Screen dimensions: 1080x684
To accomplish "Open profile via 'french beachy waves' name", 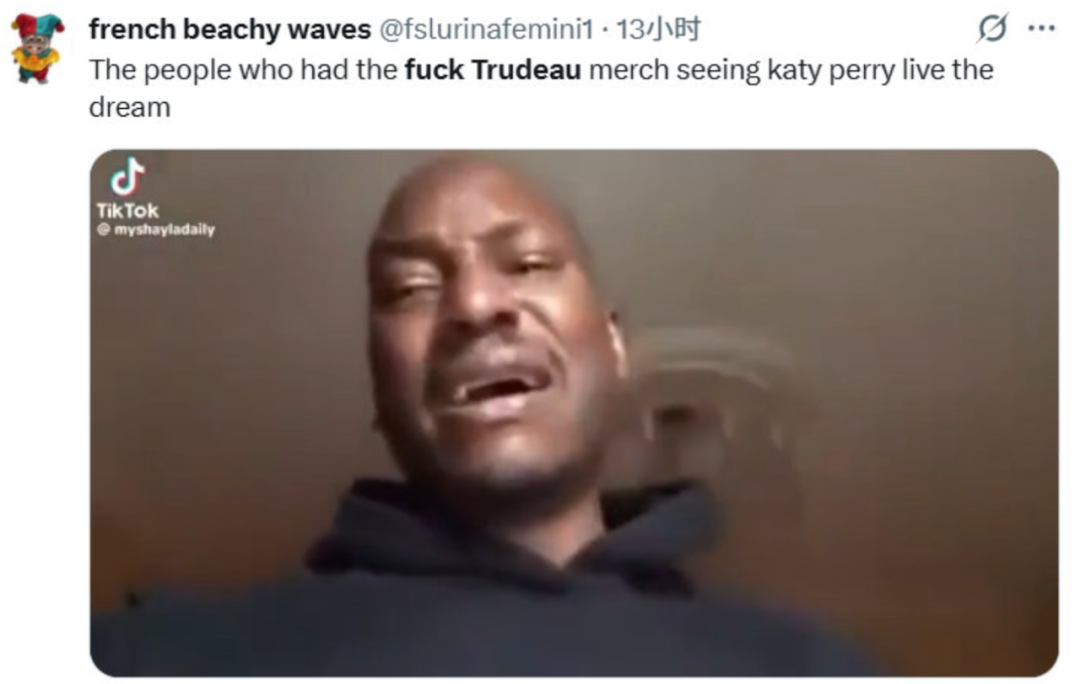I will click(230, 29).
